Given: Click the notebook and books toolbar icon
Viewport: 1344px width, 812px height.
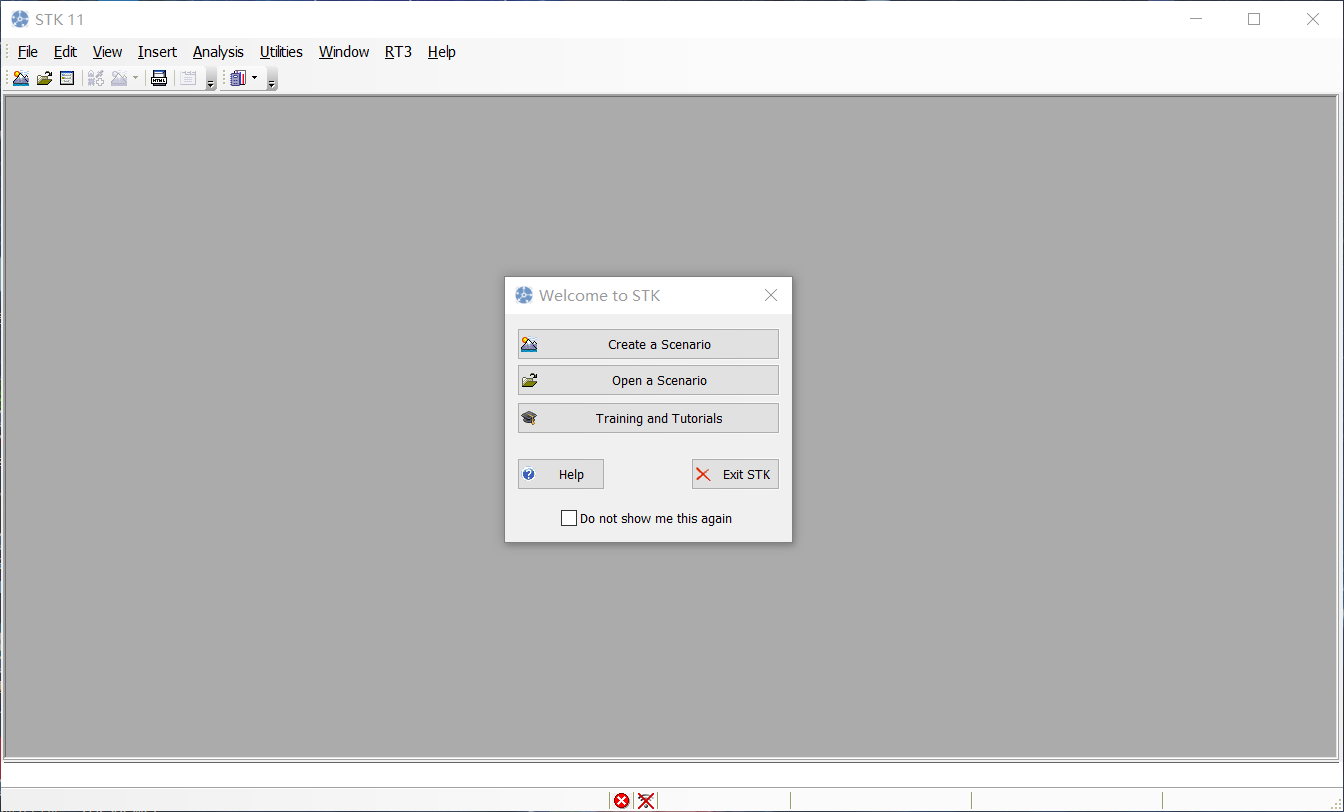Looking at the screenshot, I should tap(237, 78).
